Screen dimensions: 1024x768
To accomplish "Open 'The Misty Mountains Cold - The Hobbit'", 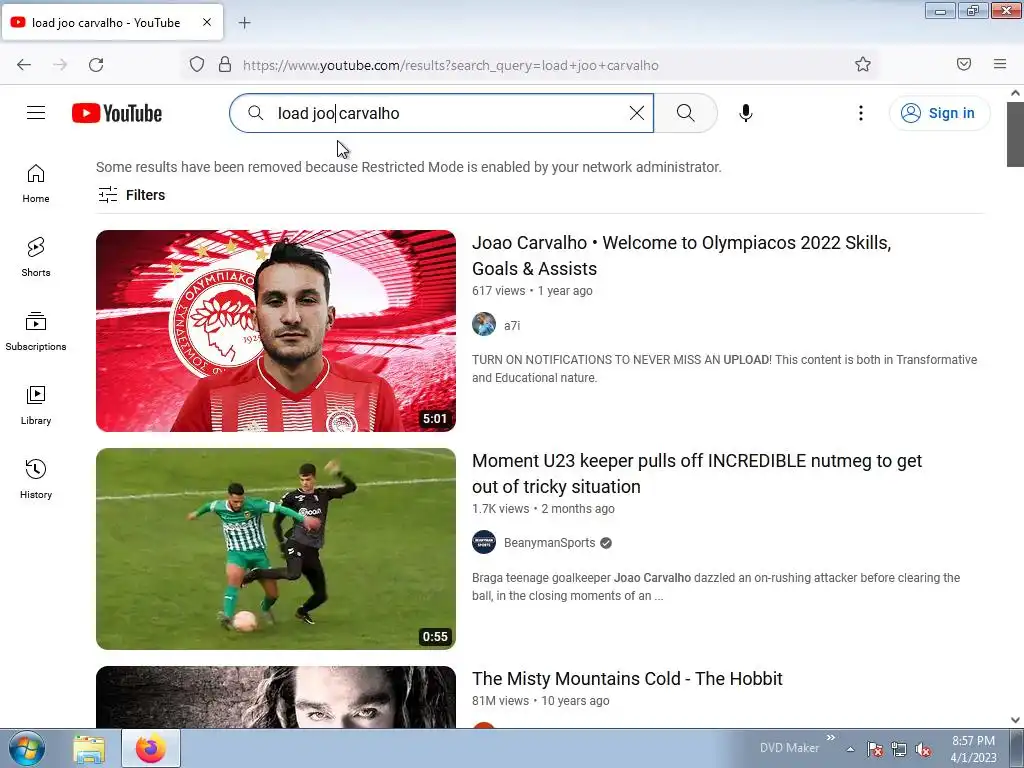I will click(627, 679).
